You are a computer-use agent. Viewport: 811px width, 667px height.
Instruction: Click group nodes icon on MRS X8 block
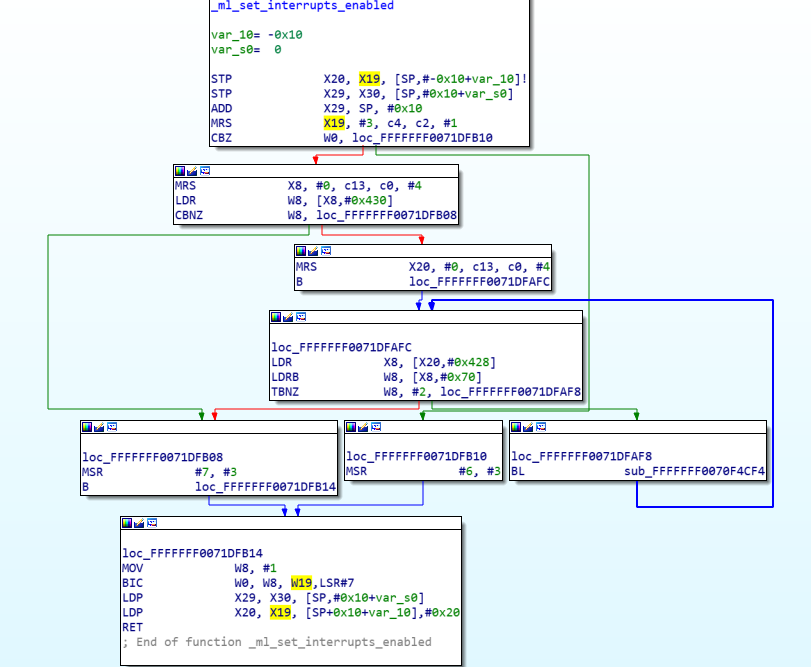coord(205,171)
